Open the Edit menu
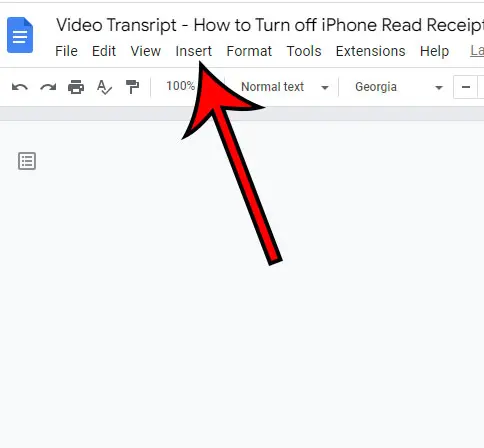Image resolution: width=484 pixels, height=448 pixels. pyautogui.click(x=104, y=51)
